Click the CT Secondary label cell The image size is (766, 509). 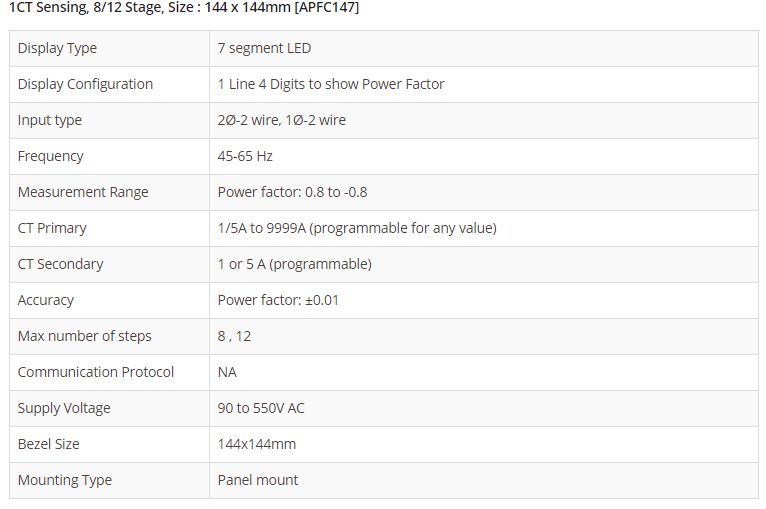[x=60, y=264]
